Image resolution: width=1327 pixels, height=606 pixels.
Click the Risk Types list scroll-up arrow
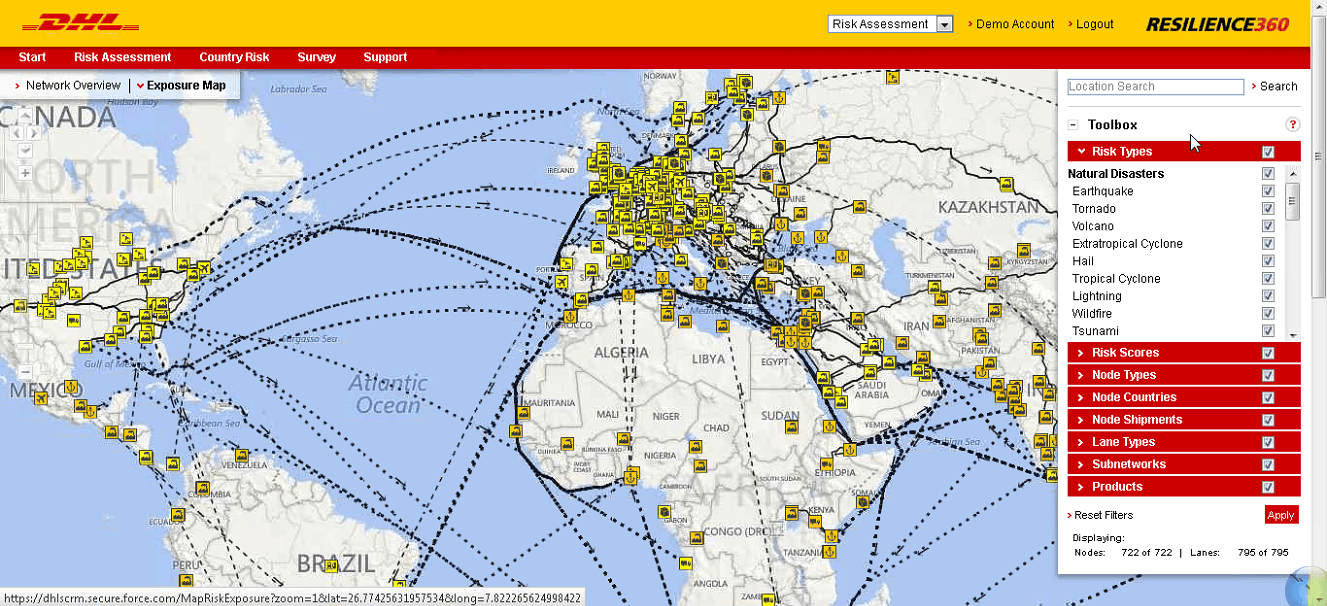coord(1293,172)
